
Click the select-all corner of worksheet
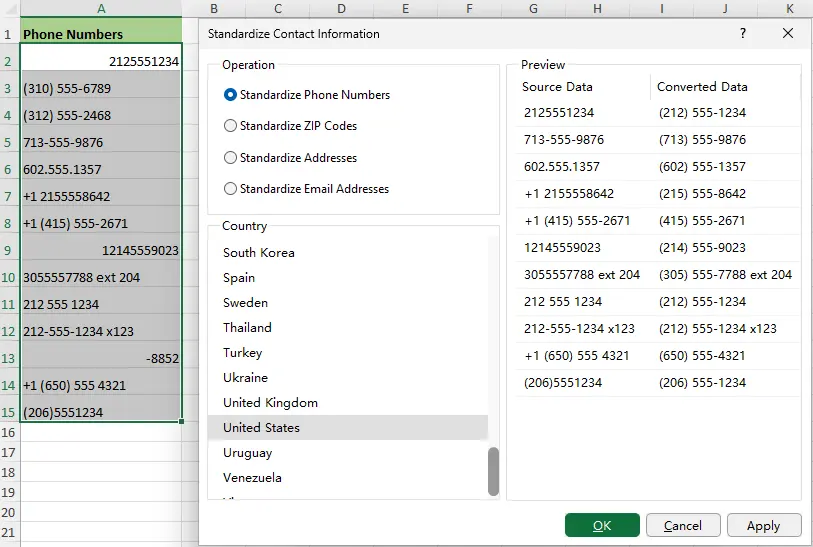(9, 8)
